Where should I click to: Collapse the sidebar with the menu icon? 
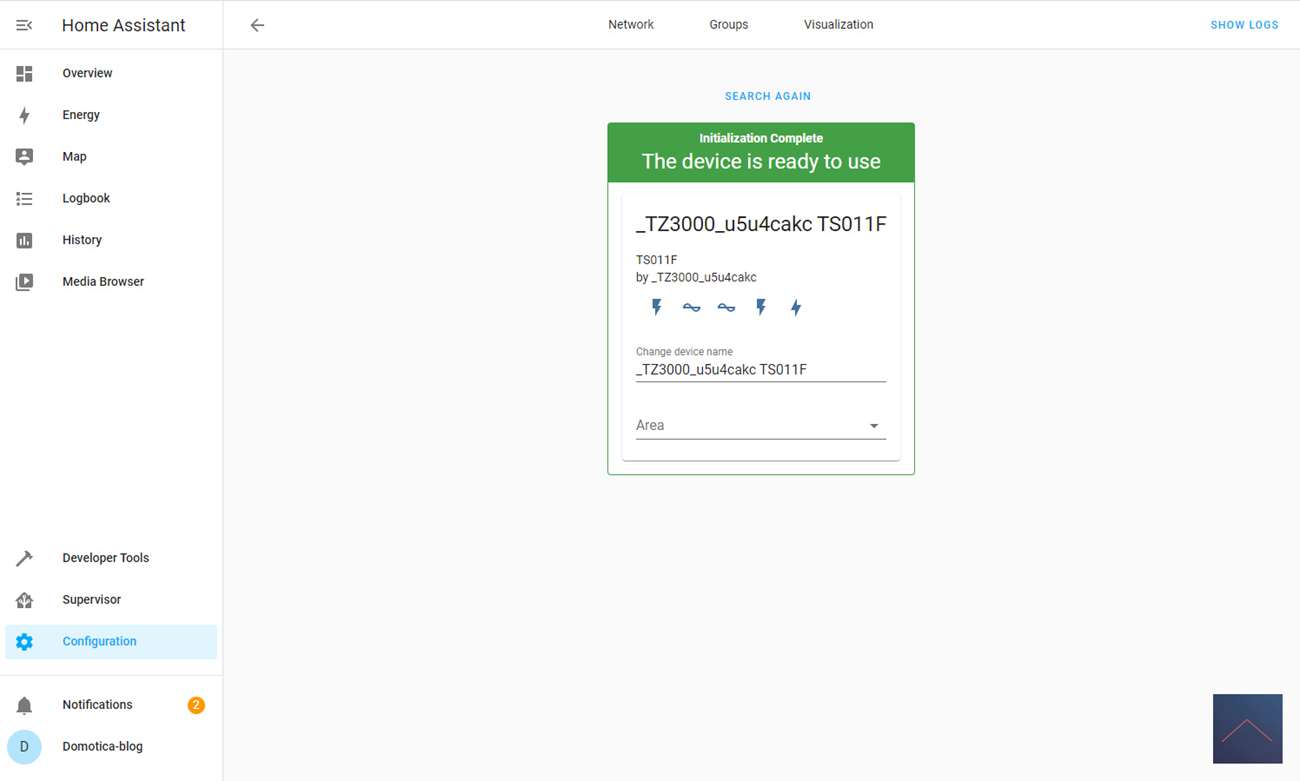pos(24,25)
